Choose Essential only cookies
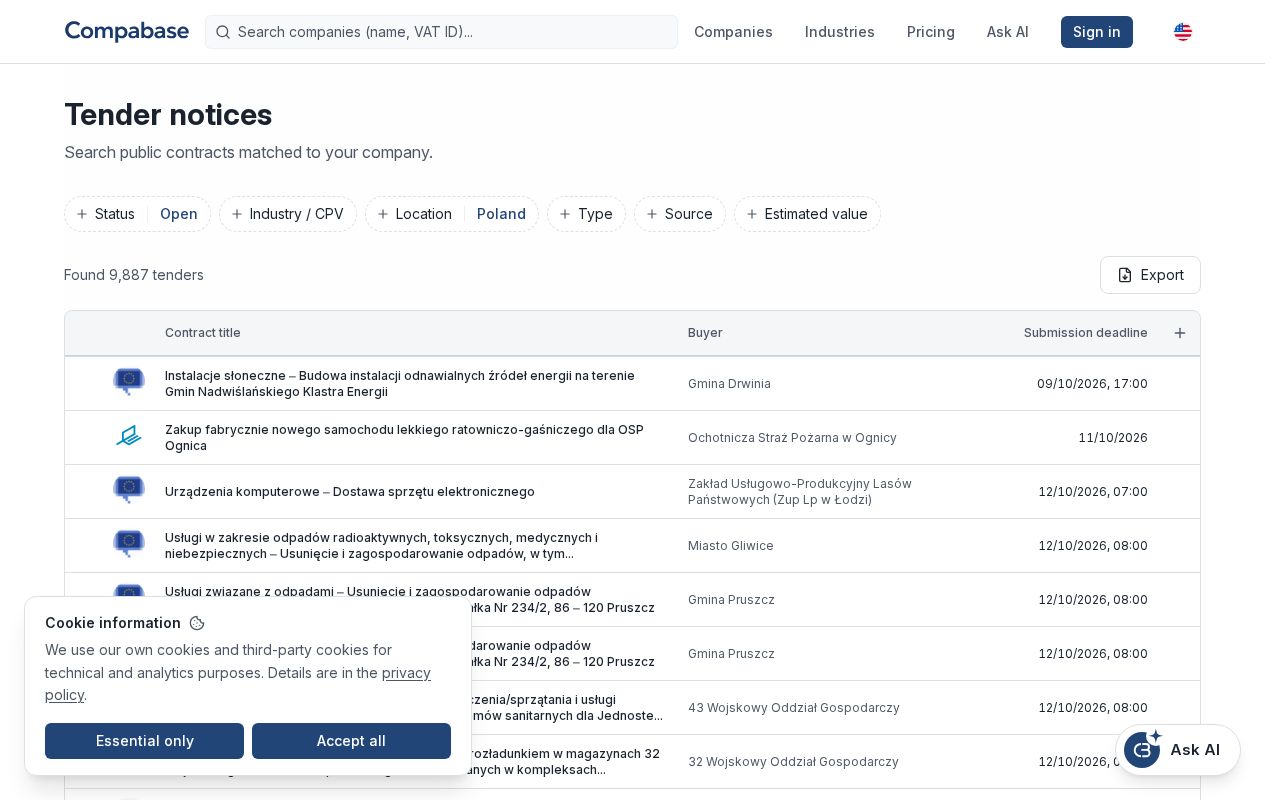 point(144,741)
